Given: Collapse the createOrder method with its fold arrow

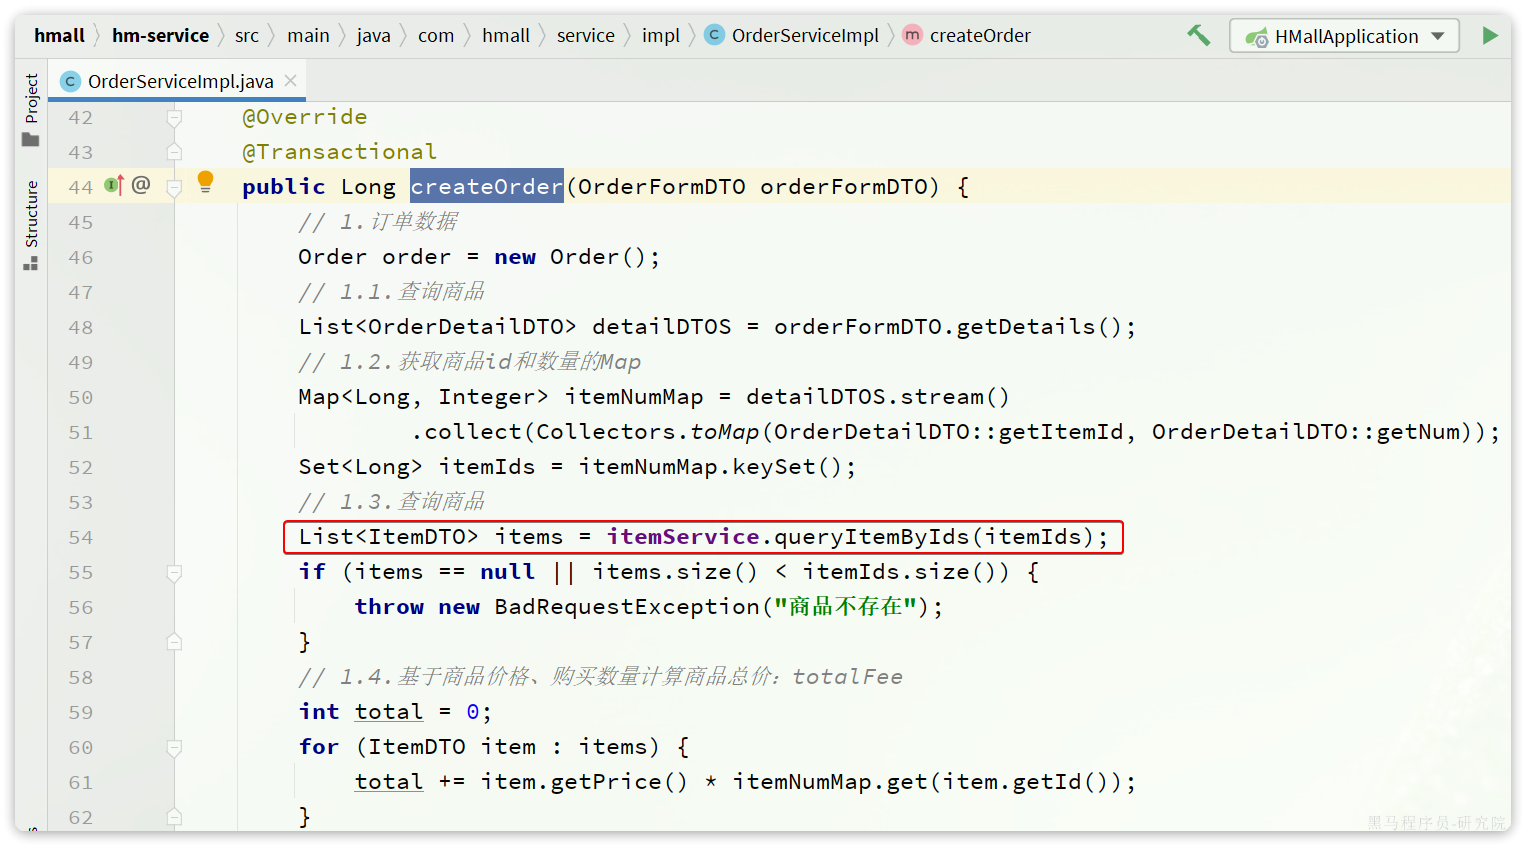Looking at the screenshot, I should click(x=174, y=186).
